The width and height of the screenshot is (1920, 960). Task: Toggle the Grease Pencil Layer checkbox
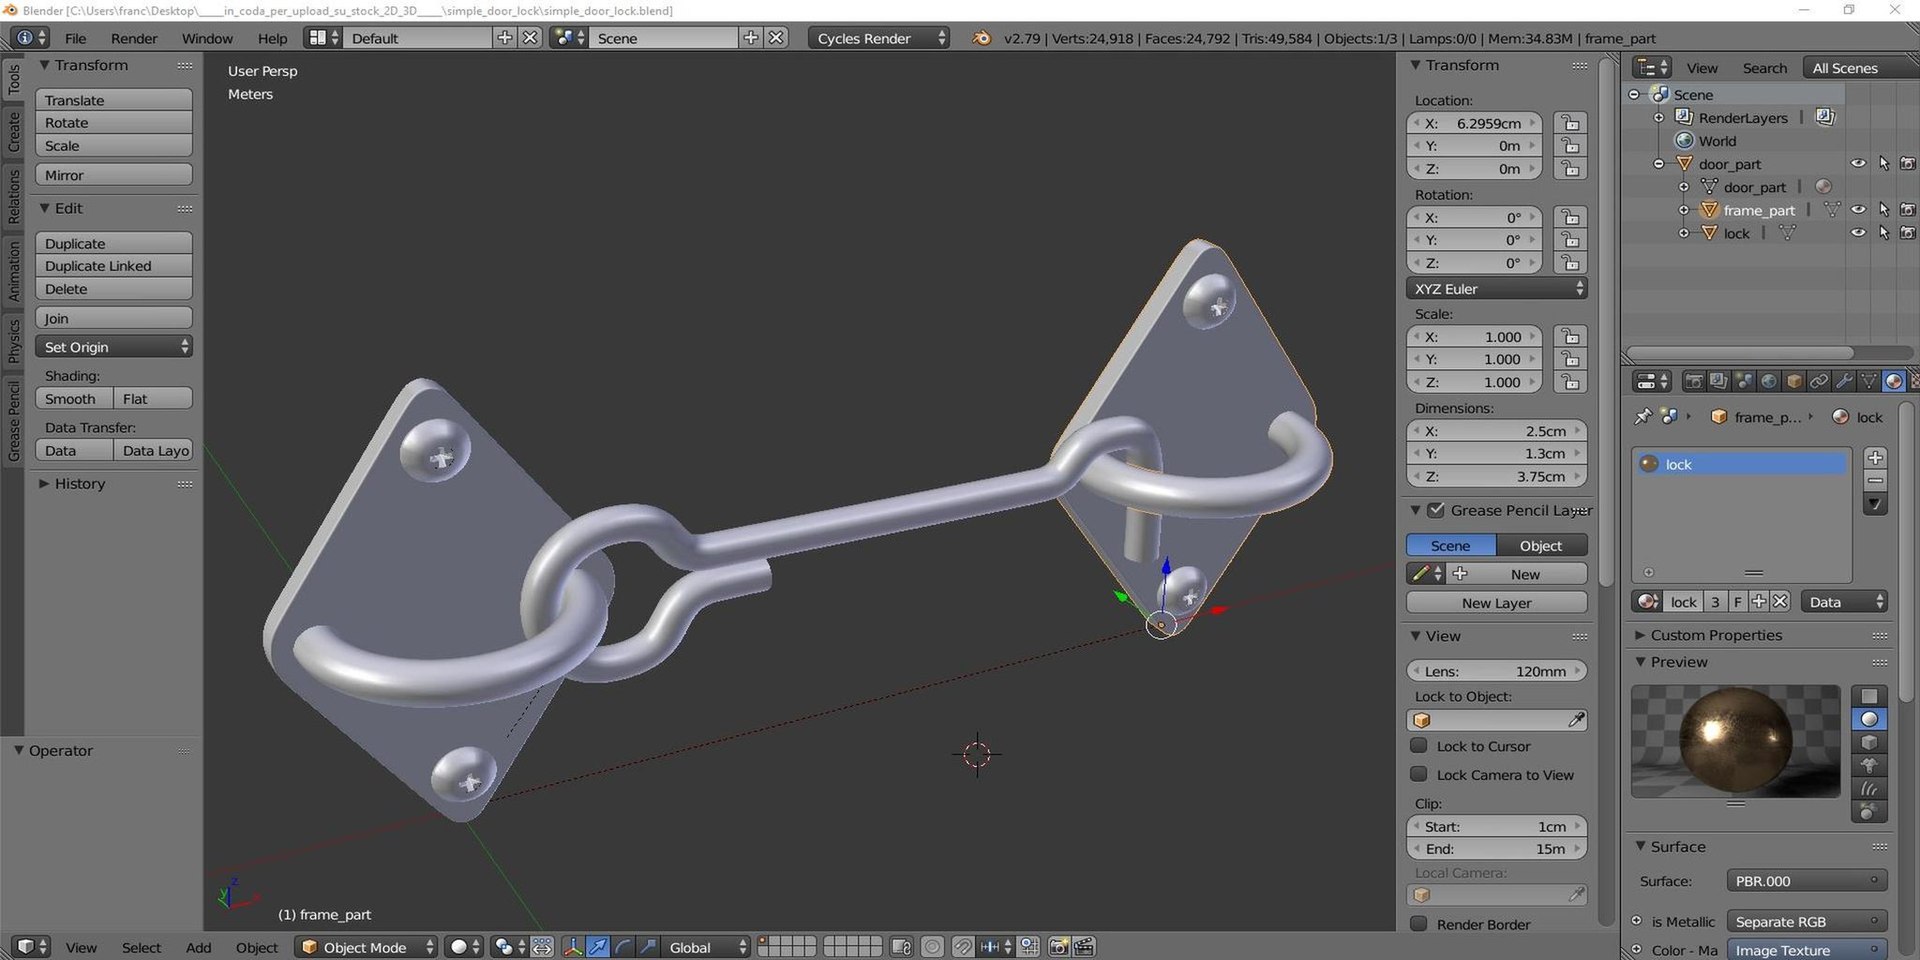1436,510
